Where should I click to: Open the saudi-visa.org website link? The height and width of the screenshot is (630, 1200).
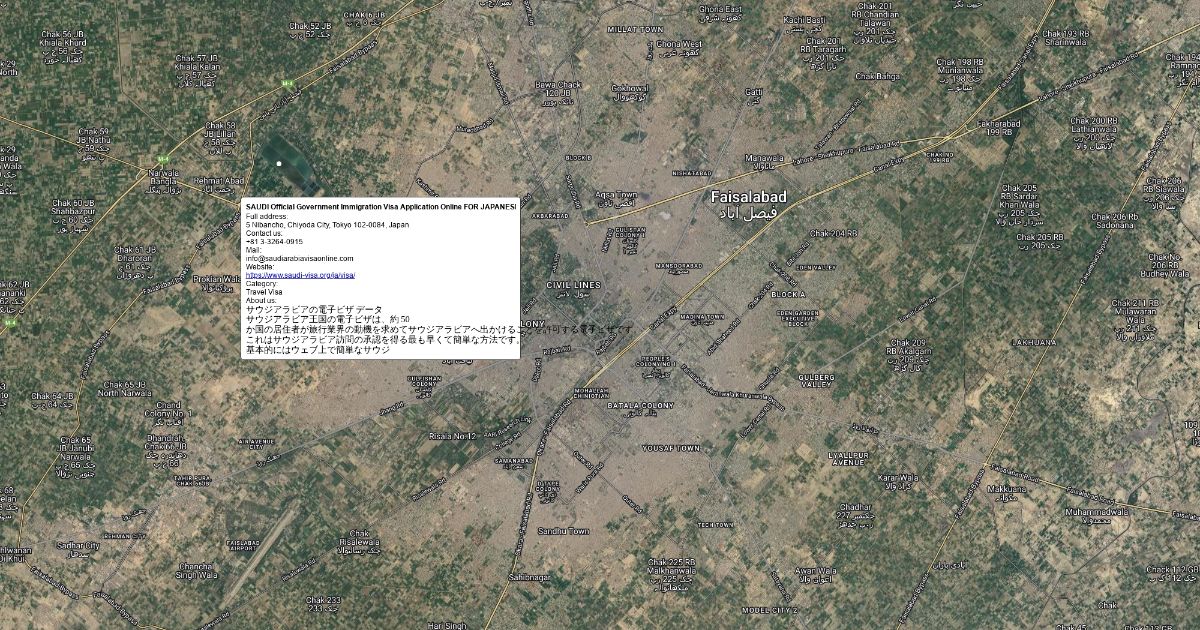tap(301, 275)
